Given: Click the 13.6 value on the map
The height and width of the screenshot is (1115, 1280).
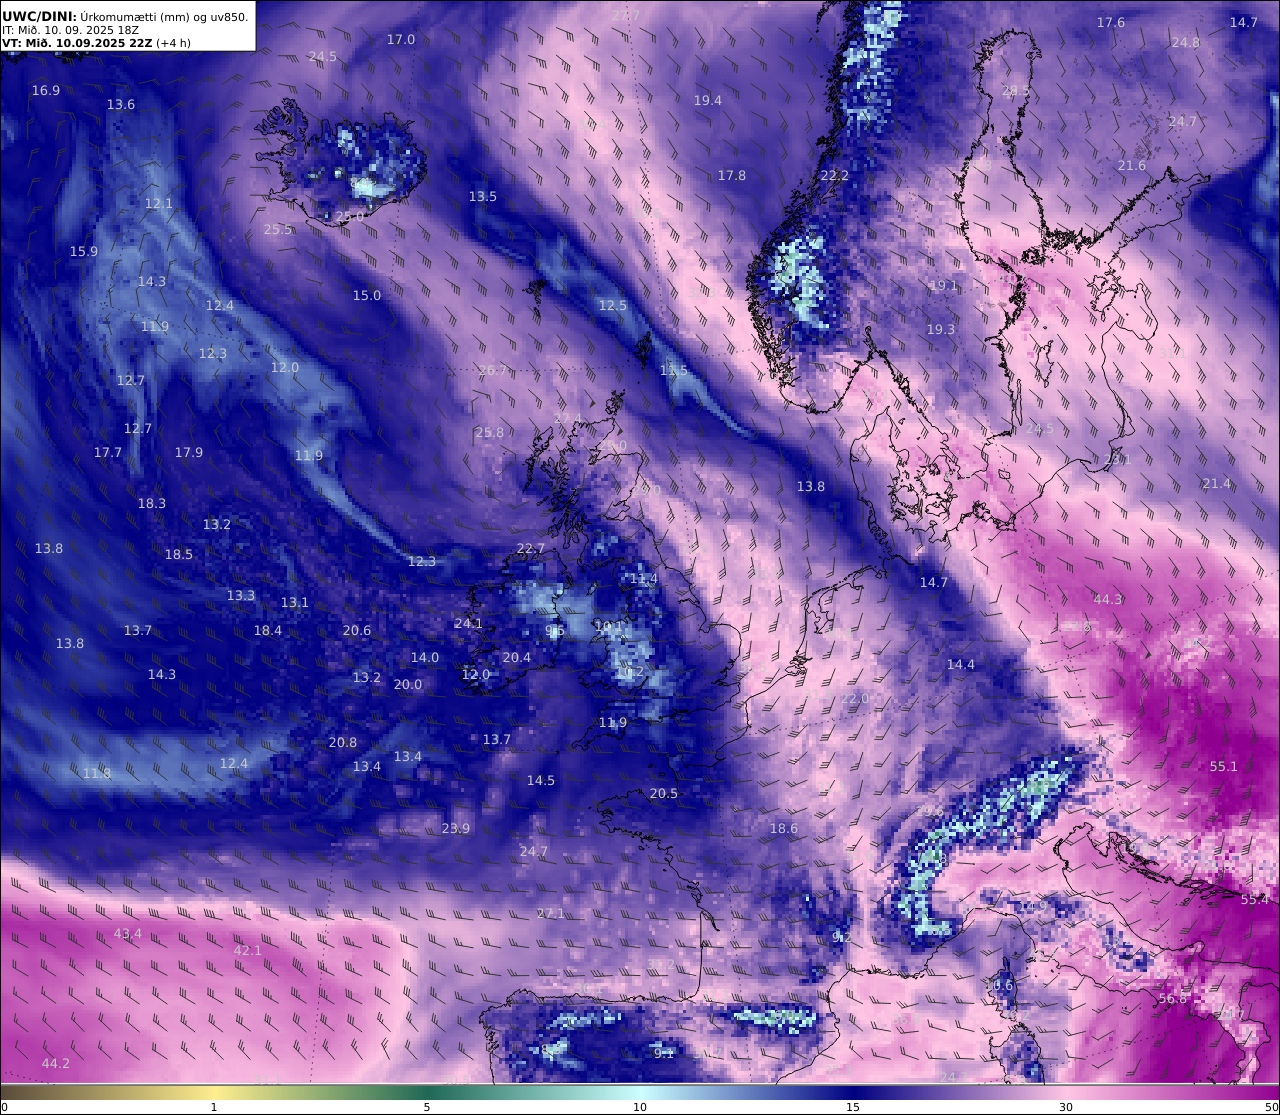Looking at the screenshot, I should [121, 105].
